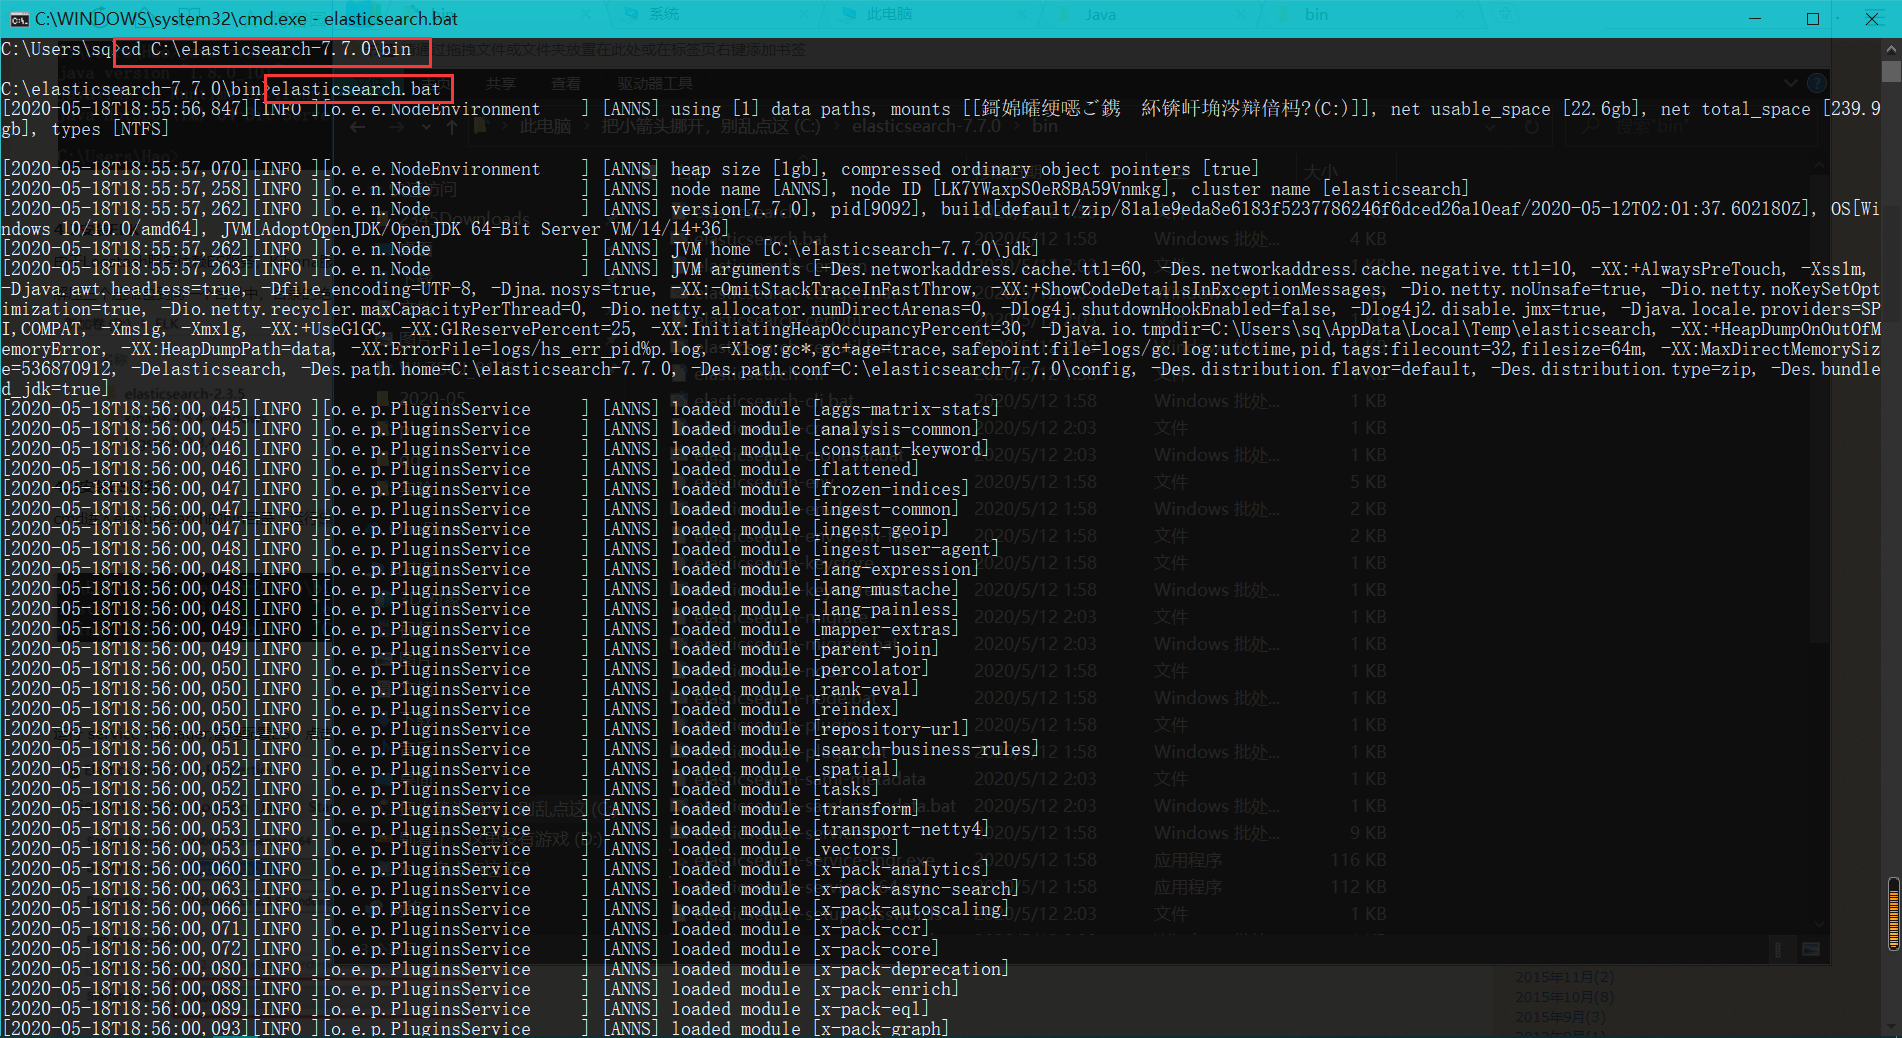The image size is (1902, 1038).
Task: Click the console scrollbar down arrow
Action: (x=1891, y=1027)
